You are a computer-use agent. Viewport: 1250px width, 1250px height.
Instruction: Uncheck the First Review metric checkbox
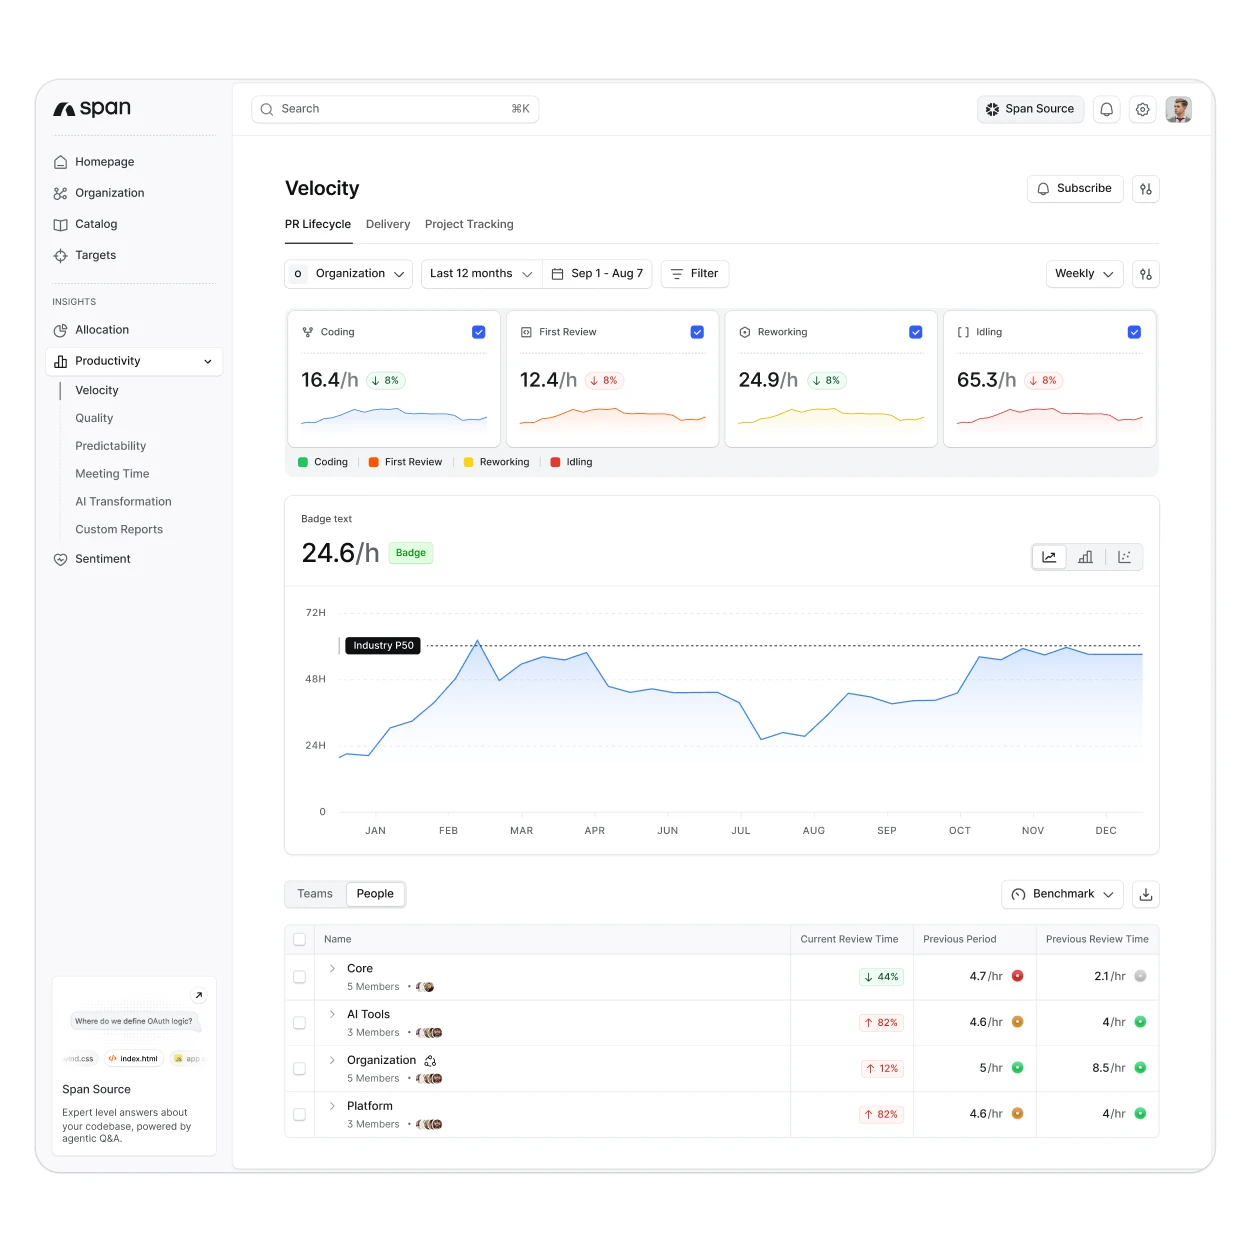pyautogui.click(x=697, y=332)
